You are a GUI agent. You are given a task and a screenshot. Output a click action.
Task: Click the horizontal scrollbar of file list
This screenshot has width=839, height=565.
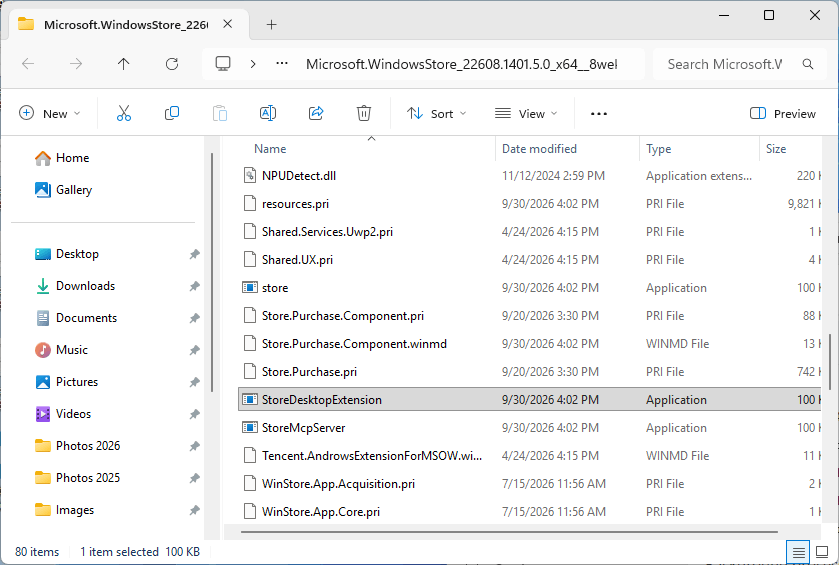[509, 532]
